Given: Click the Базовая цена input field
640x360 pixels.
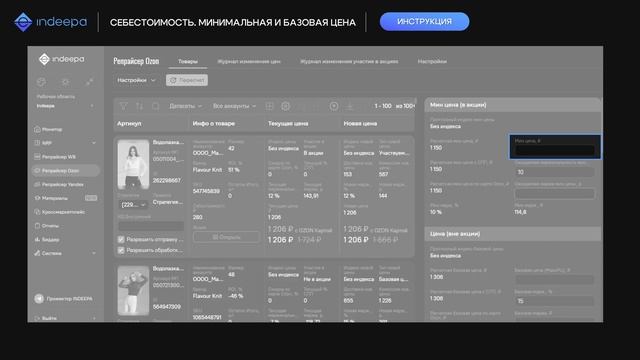Looking at the screenshot, I should [555, 280].
